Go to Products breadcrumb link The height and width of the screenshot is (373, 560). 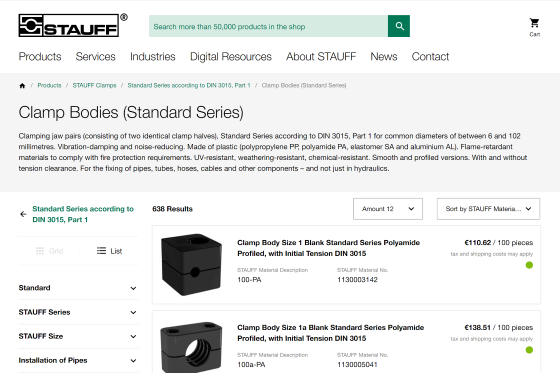[49, 85]
